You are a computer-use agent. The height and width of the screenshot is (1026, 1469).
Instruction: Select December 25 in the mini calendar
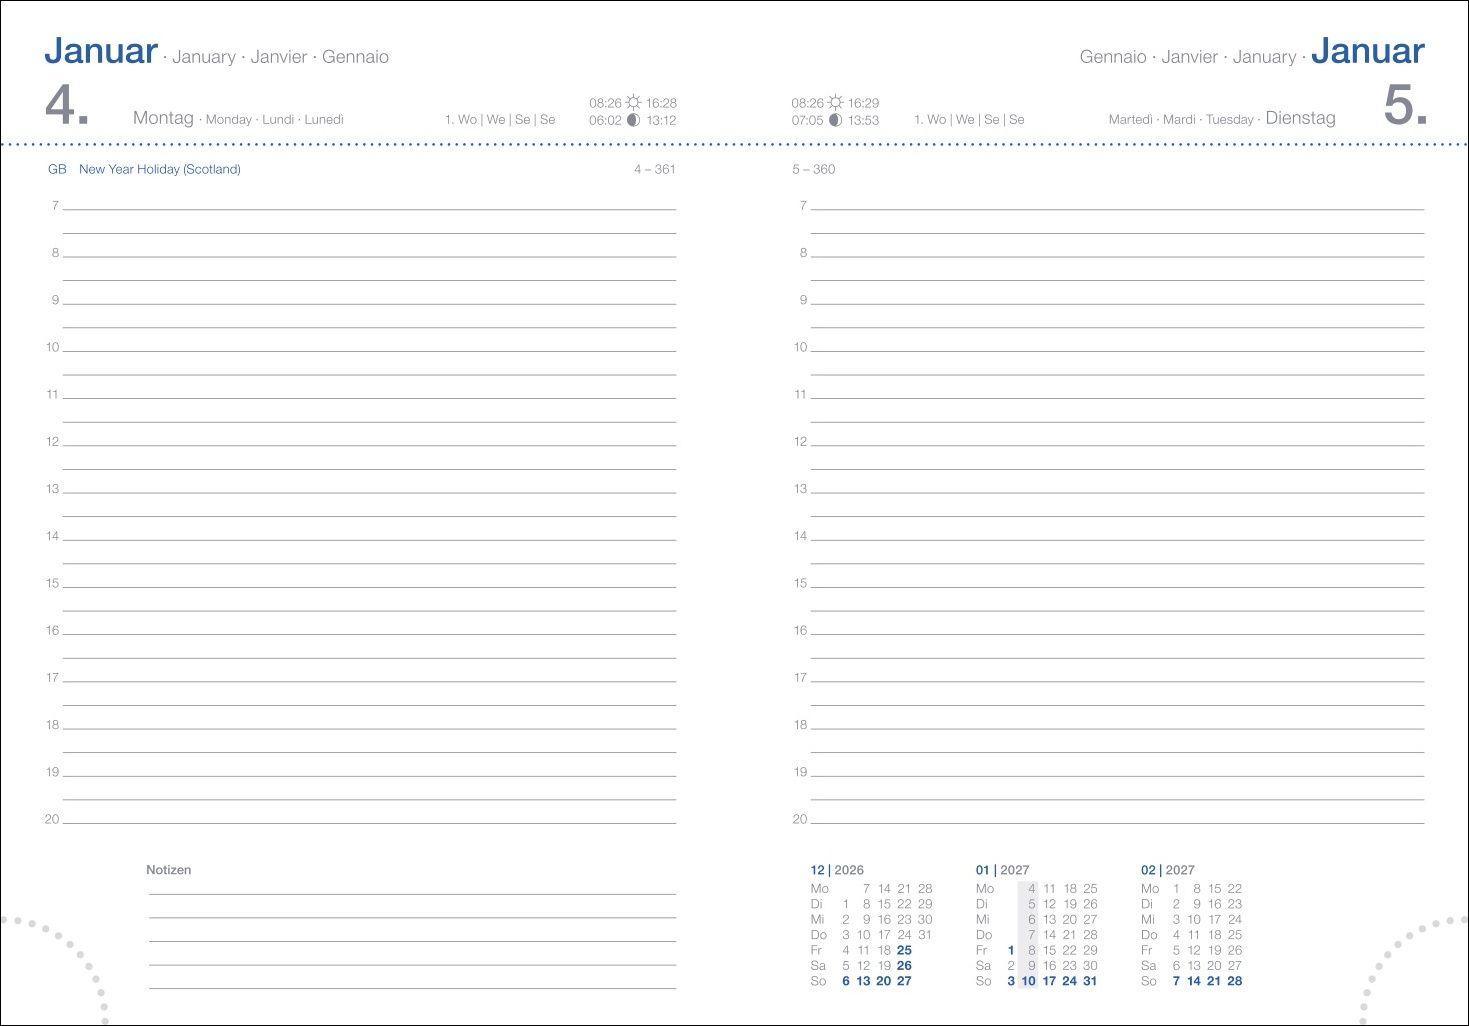(904, 950)
